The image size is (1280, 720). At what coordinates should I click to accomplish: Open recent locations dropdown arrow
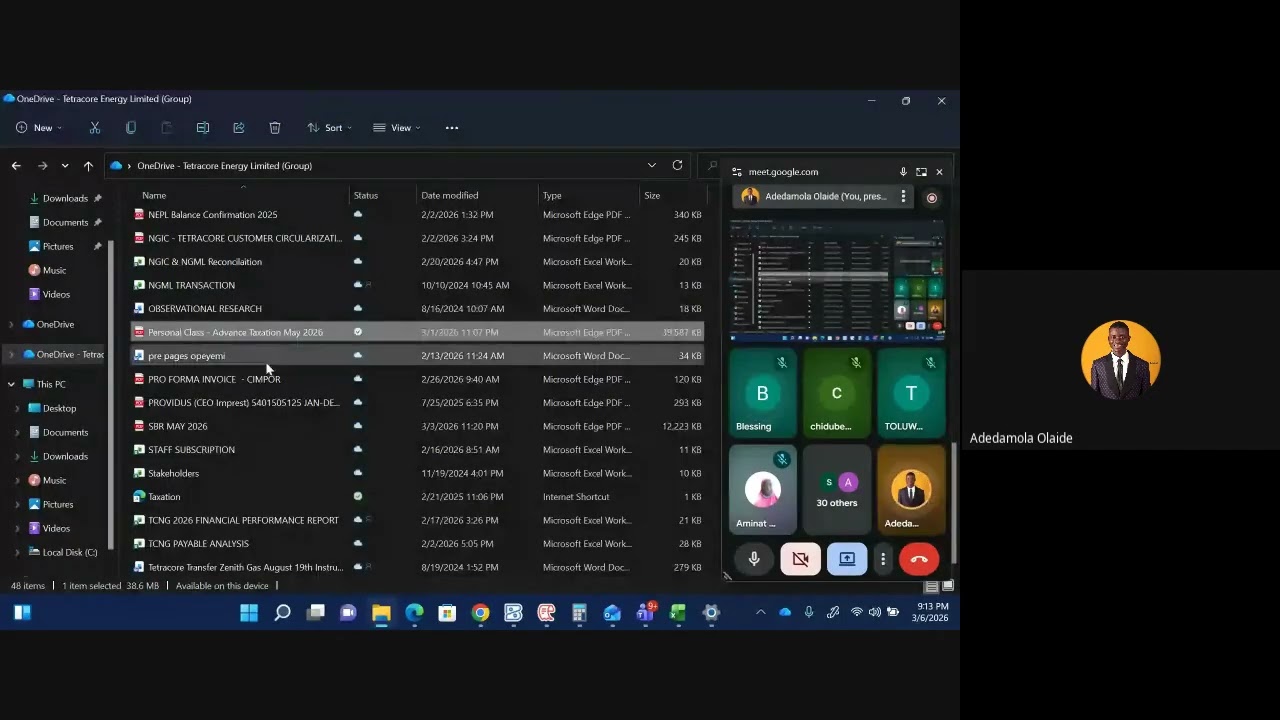(x=65, y=166)
